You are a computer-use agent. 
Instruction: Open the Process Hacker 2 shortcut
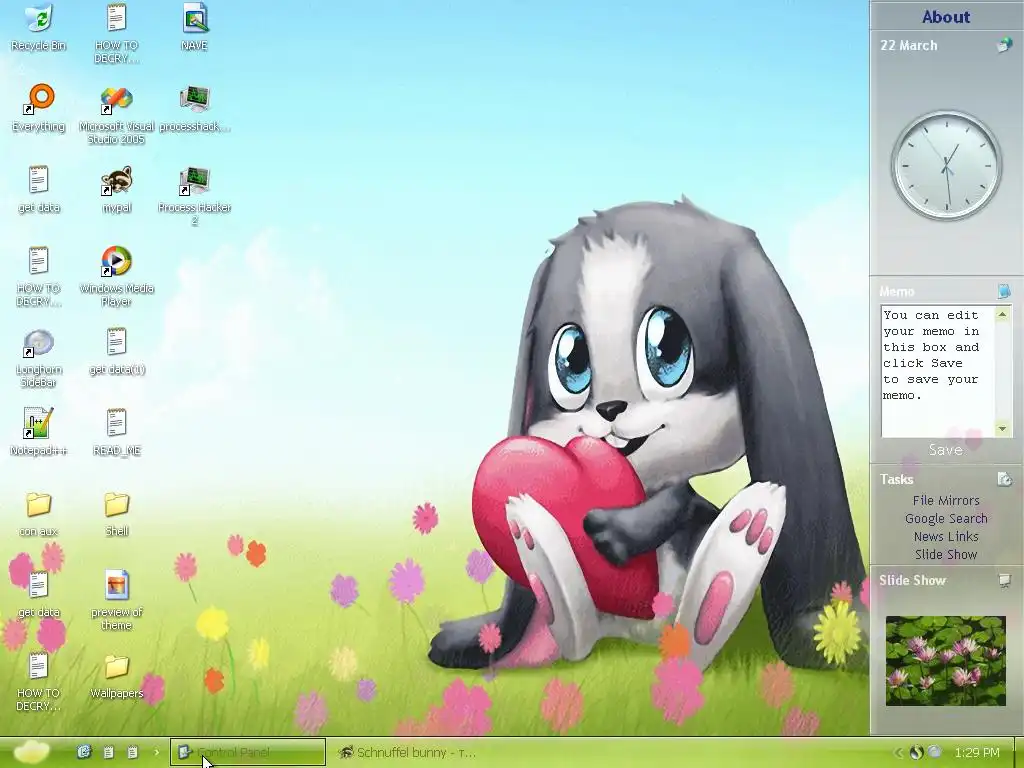195,196
